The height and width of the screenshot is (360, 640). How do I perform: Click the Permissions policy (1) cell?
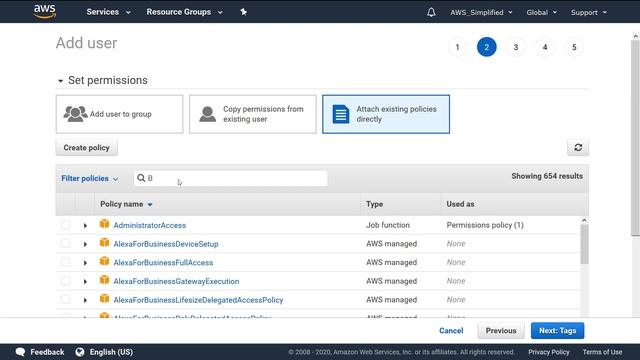click(485, 225)
